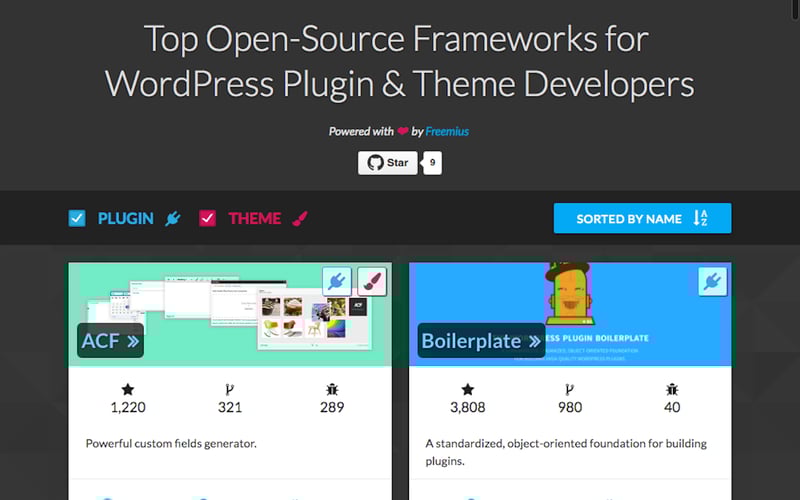Click the pink heart icon

(403, 131)
